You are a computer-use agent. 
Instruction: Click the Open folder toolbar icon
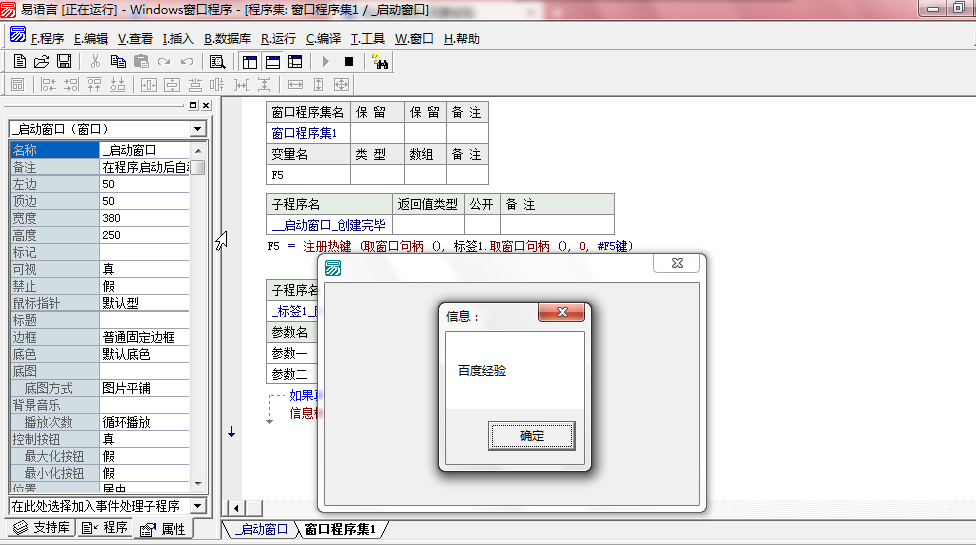click(x=41, y=62)
